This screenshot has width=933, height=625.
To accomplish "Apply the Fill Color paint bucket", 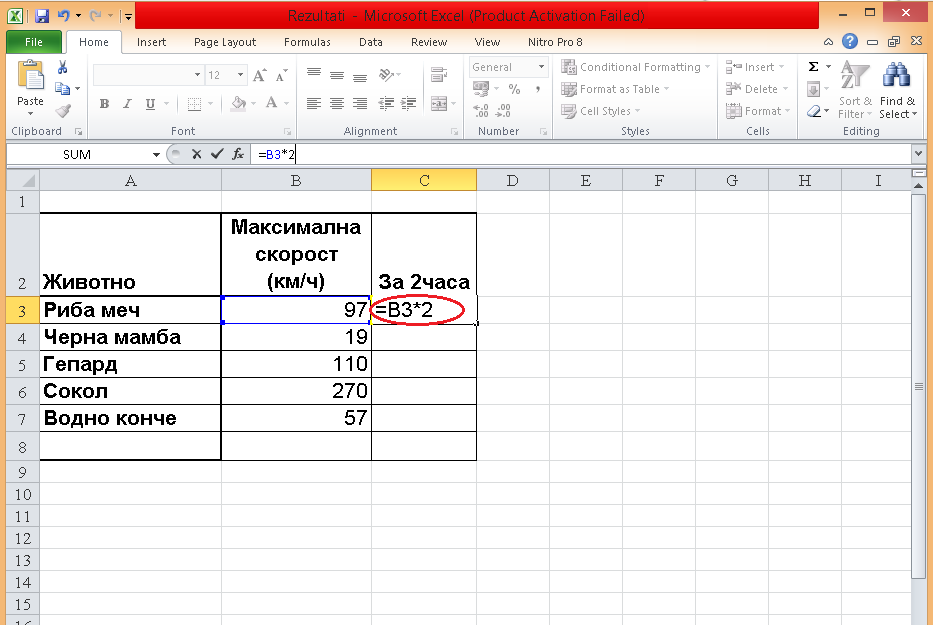I will 237,104.
